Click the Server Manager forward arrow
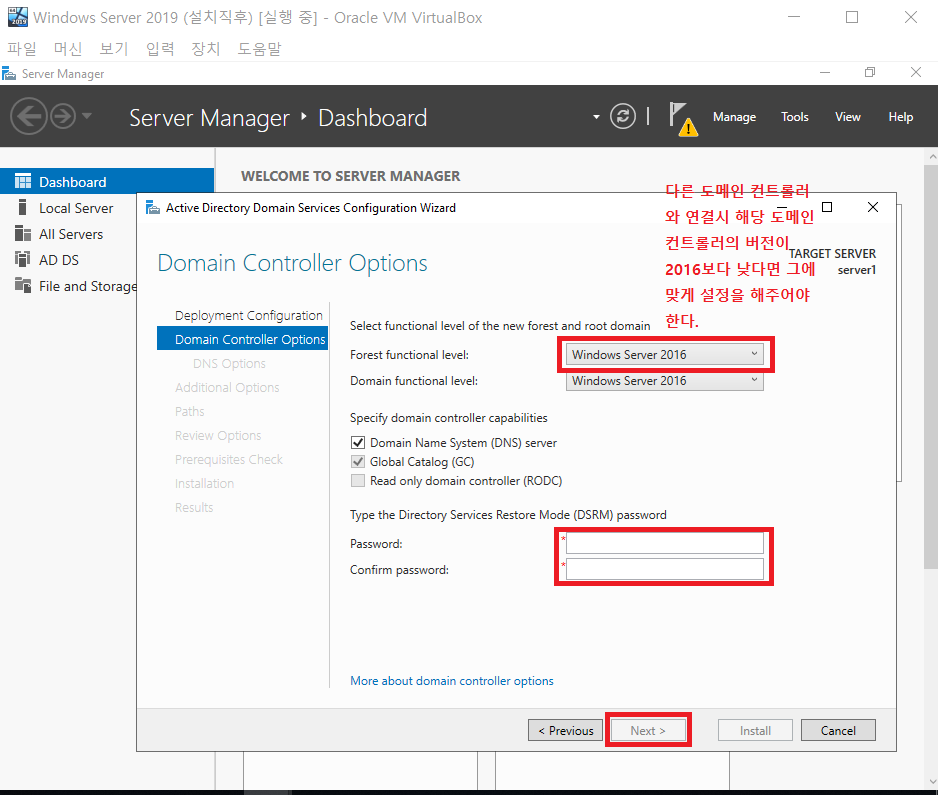Viewport: 938px width, 795px height. [x=63, y=116]
